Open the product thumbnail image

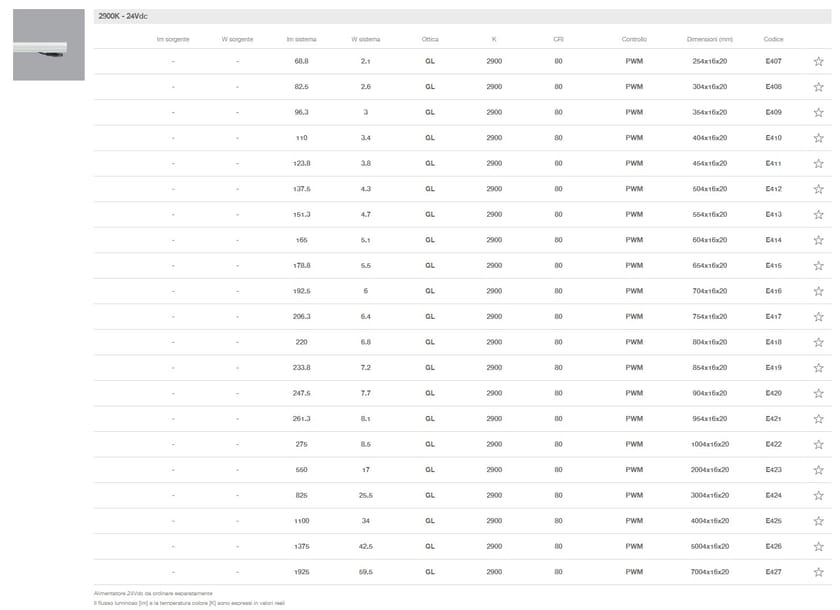[48, 45]
